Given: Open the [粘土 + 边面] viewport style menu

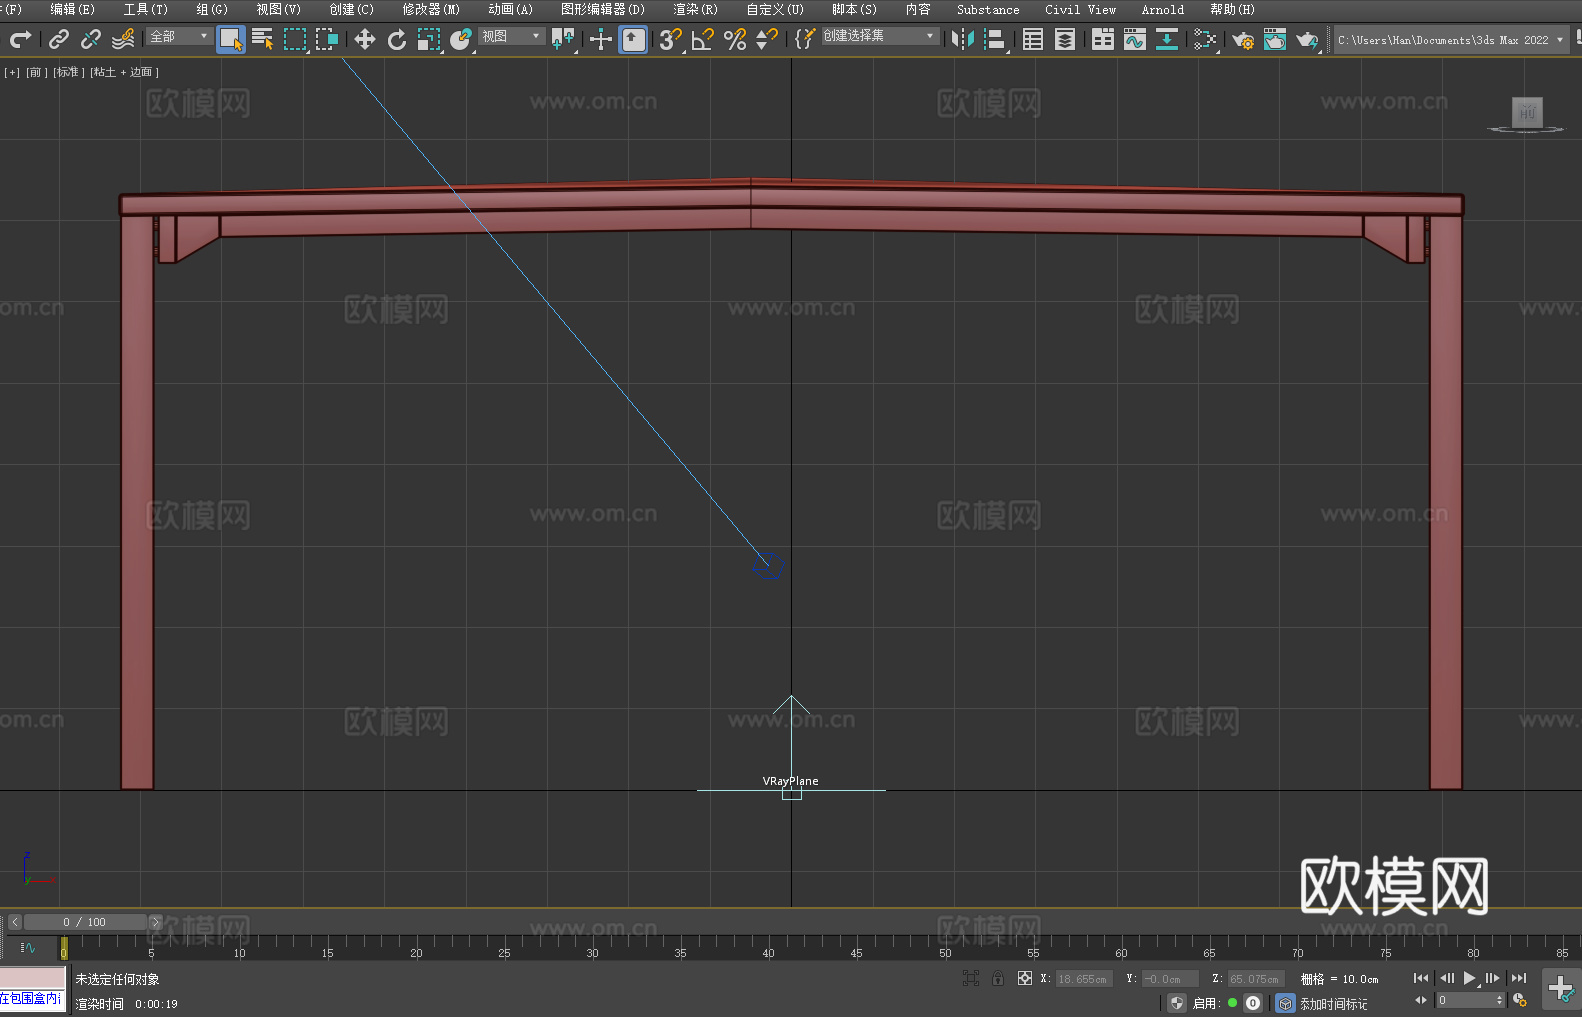Looking at the screenshot, I should point(124,72).
